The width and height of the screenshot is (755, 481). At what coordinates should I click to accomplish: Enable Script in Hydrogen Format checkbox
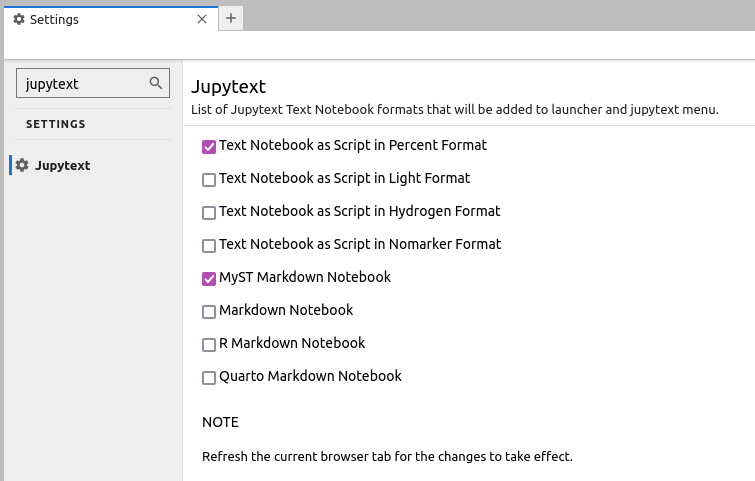tap(208, 213)
